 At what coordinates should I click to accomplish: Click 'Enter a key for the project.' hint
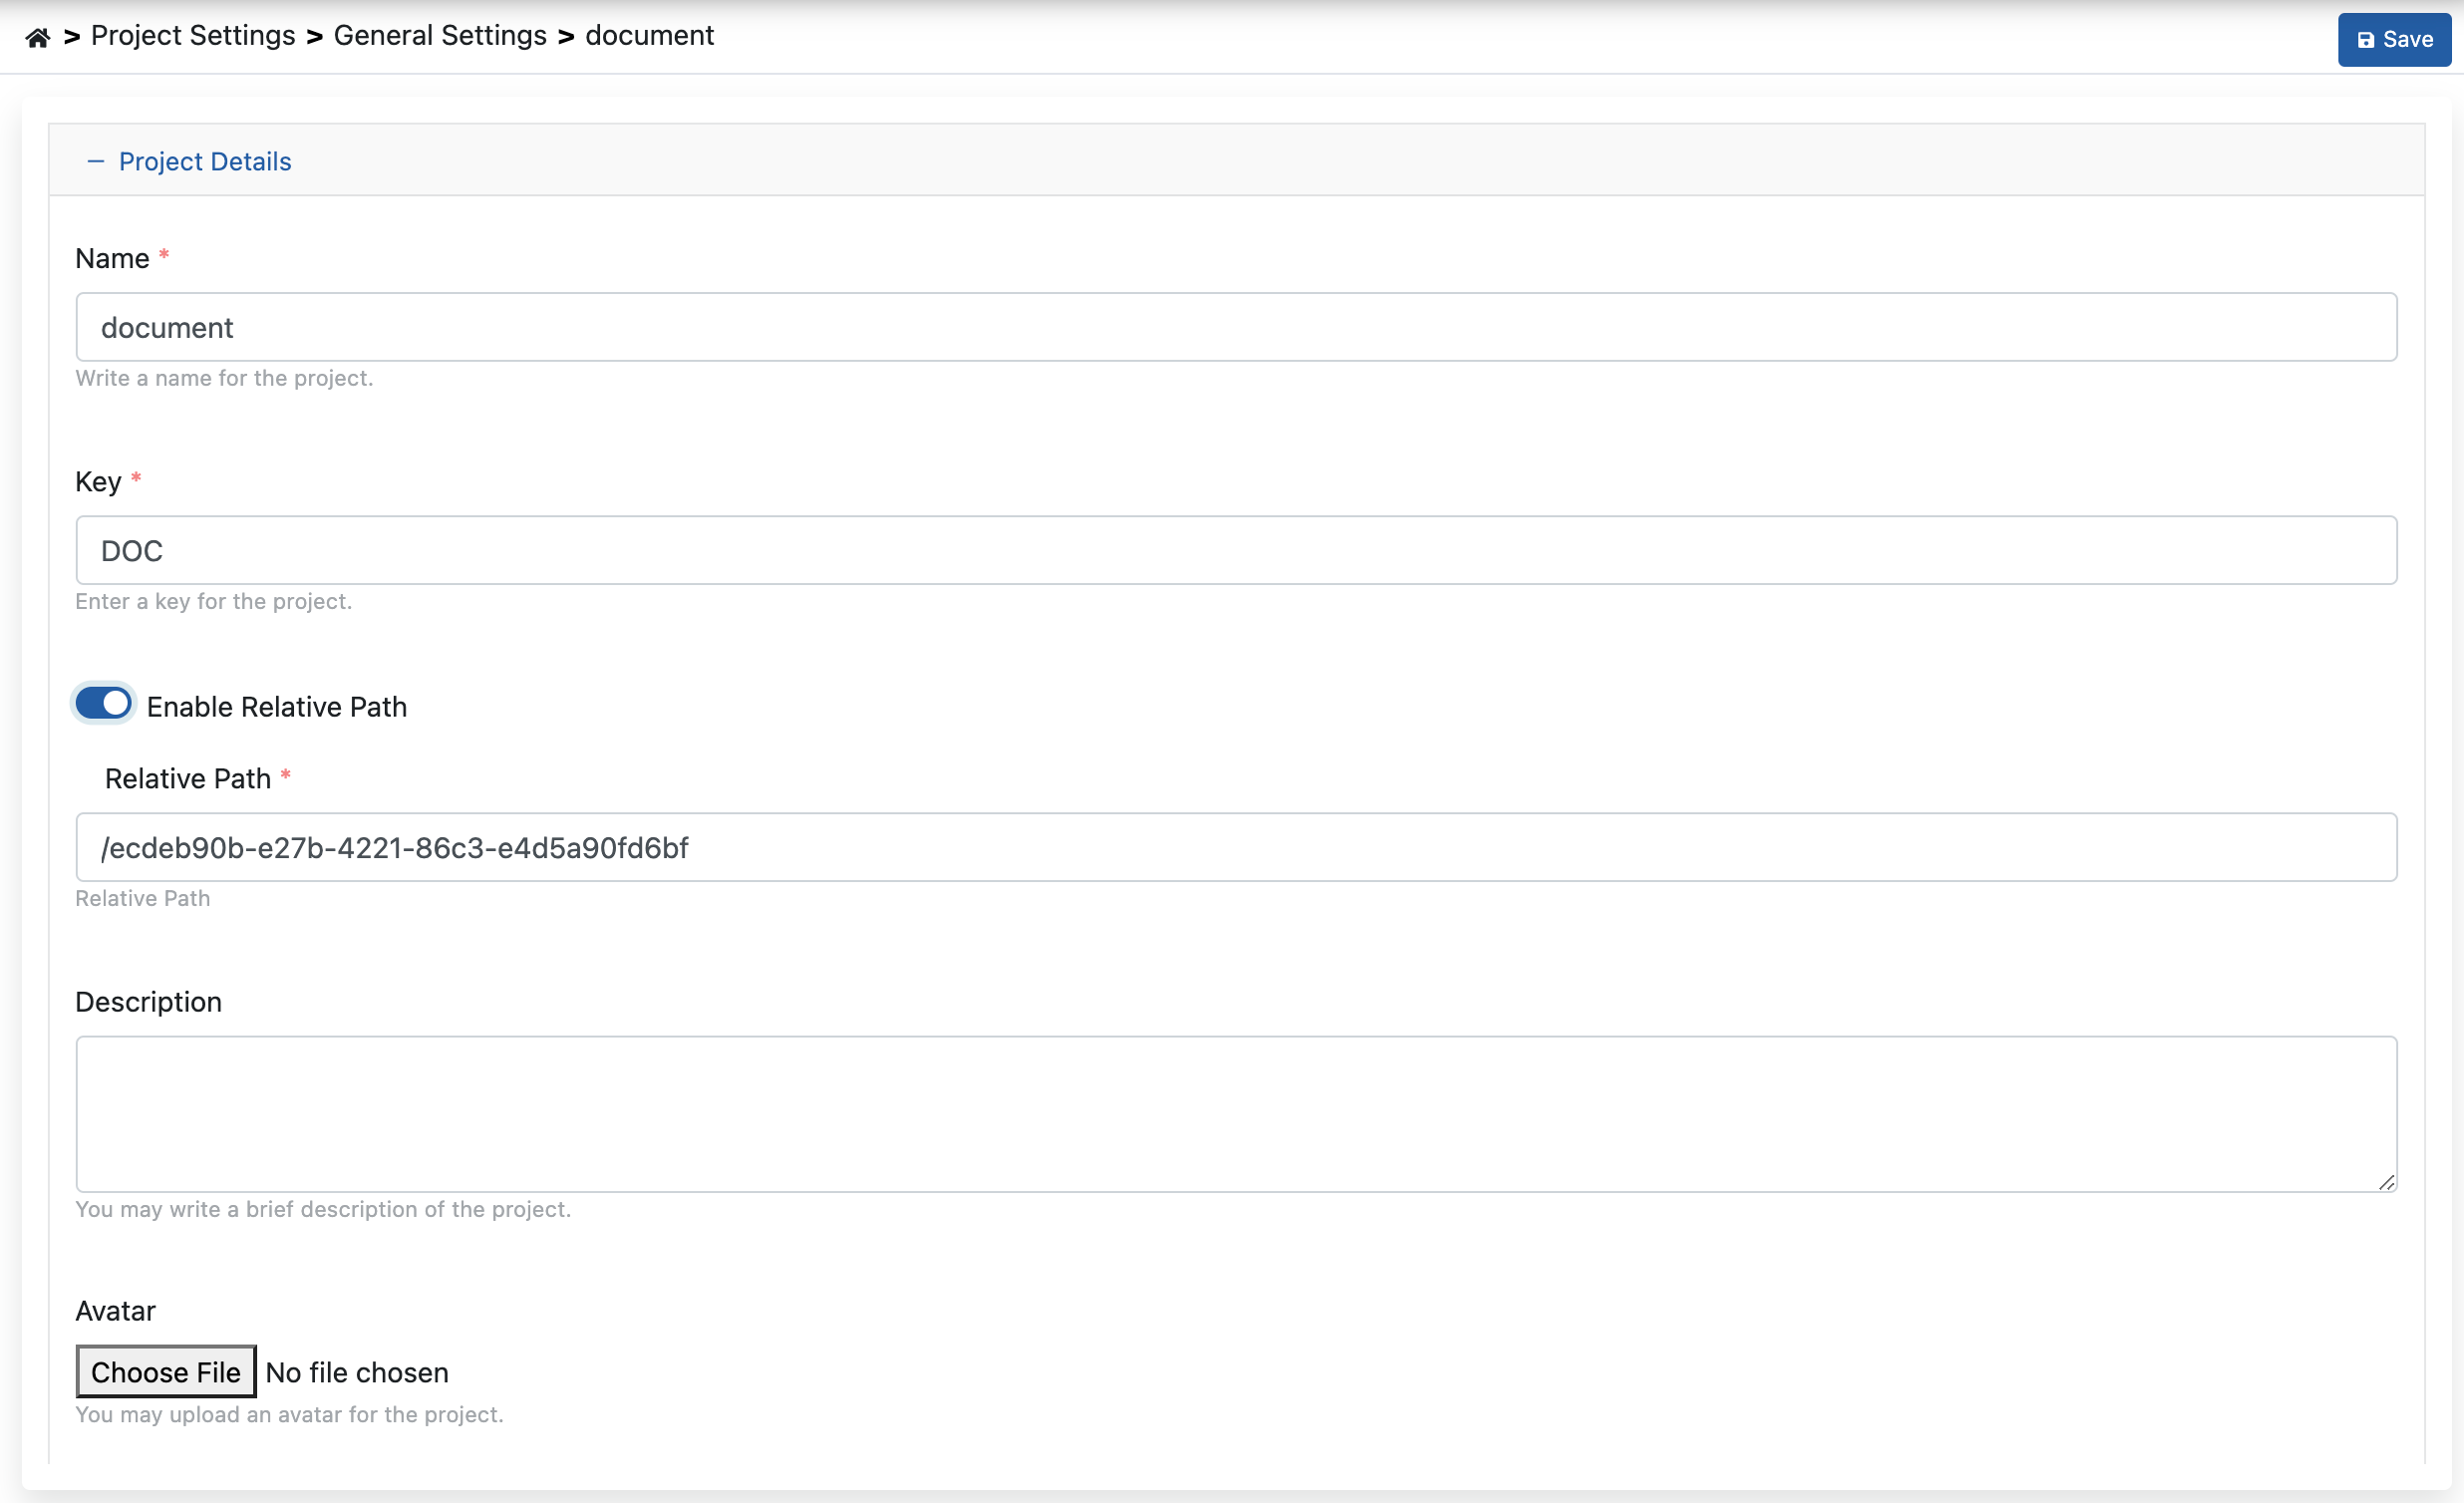pyautogui.click(x=214, y=601)
